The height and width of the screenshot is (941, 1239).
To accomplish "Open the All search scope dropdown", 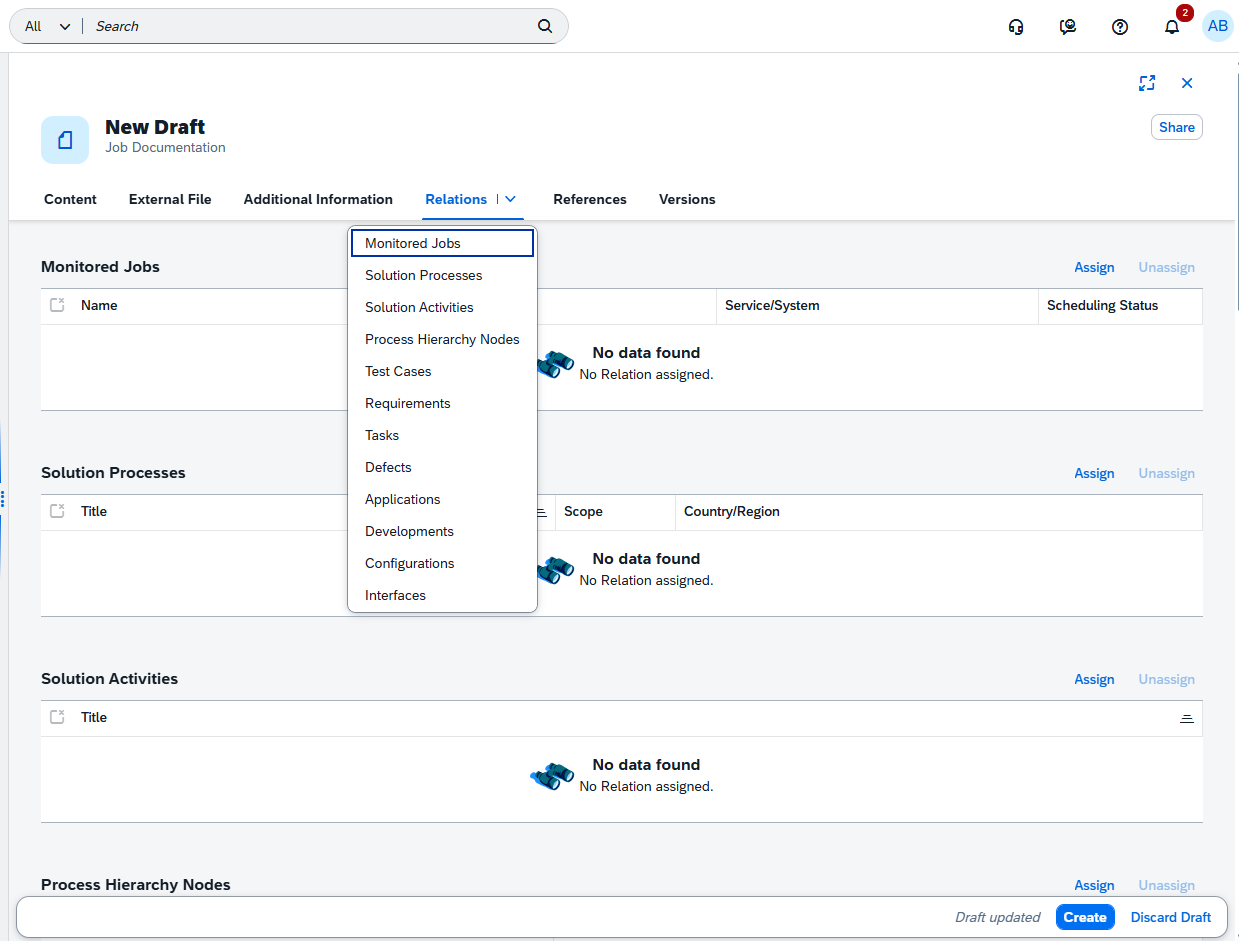I will tap(48, 26).
